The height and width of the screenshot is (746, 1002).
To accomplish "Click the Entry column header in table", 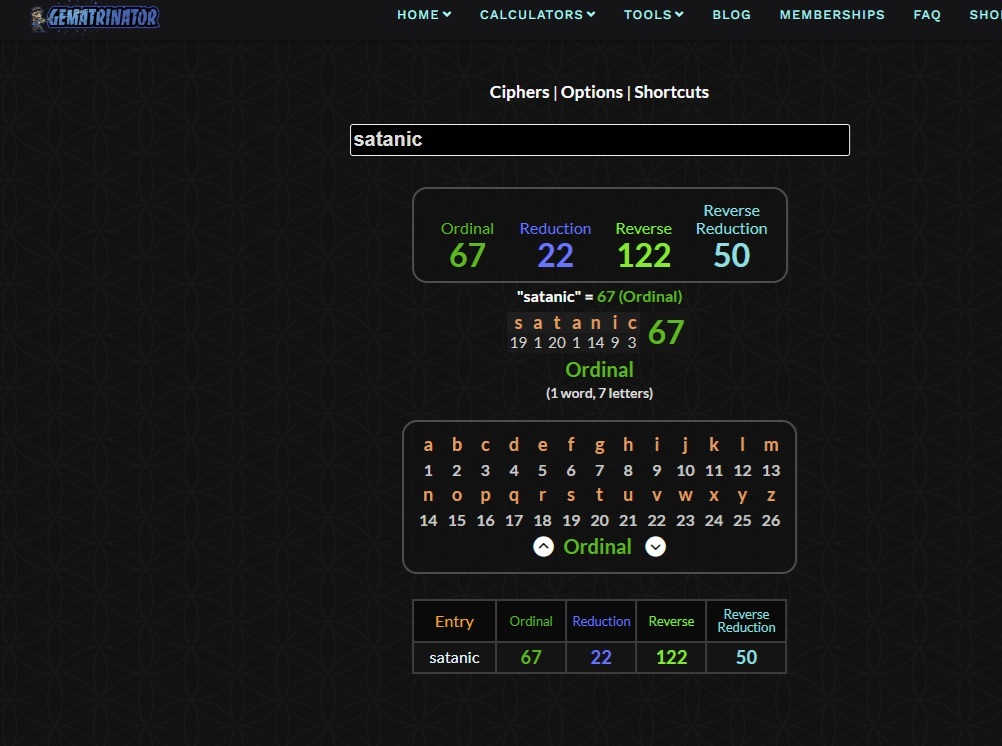I will pos(454,621).
